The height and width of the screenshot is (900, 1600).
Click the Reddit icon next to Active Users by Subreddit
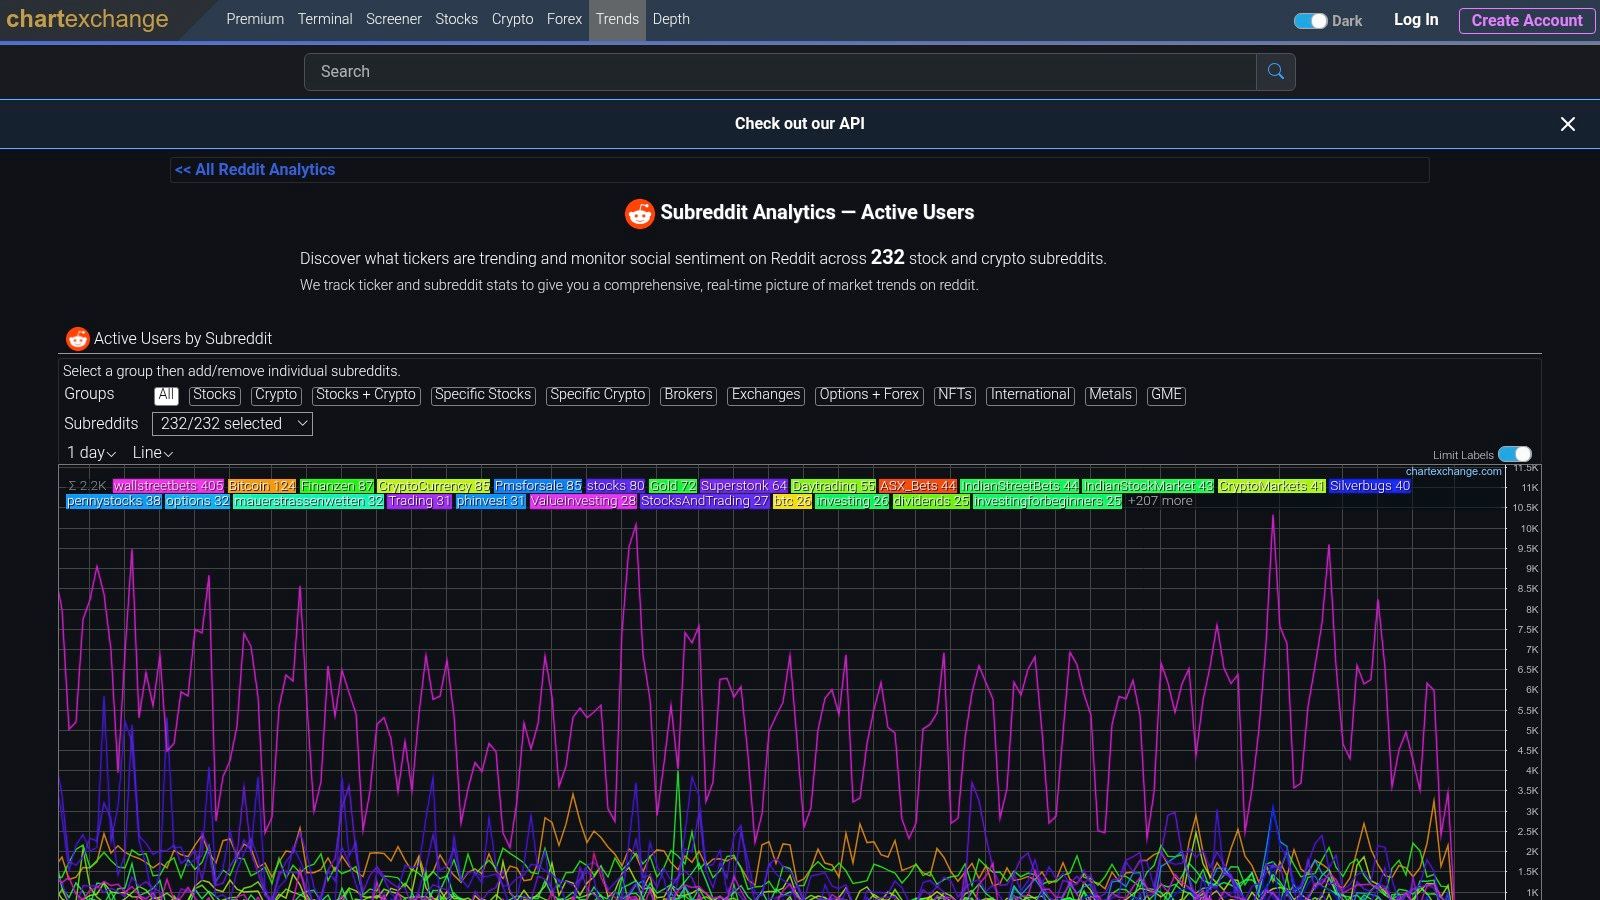pyautogui.click(x=77, y=339)
